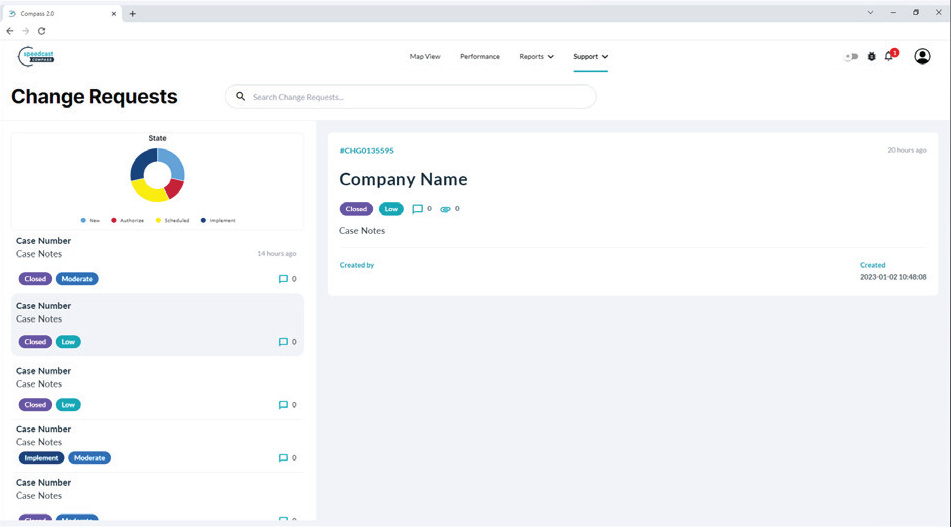Click the light blue New donut segment
Screen dimensions: 951x527
click(172, 163)
